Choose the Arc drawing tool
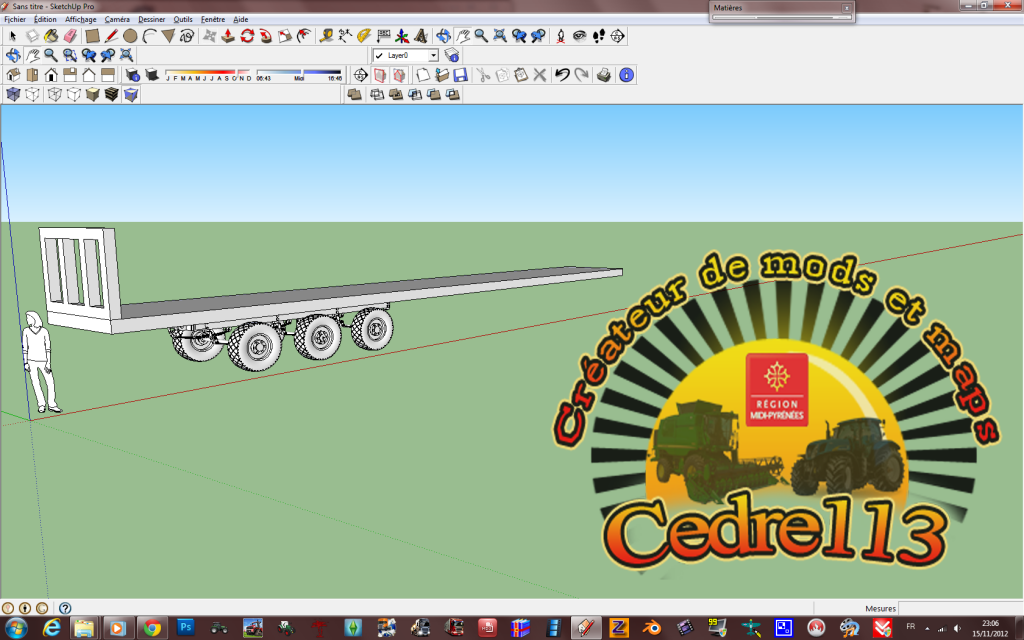Image resolution: width=1024 pixels, height=640 pixels. 149,36
